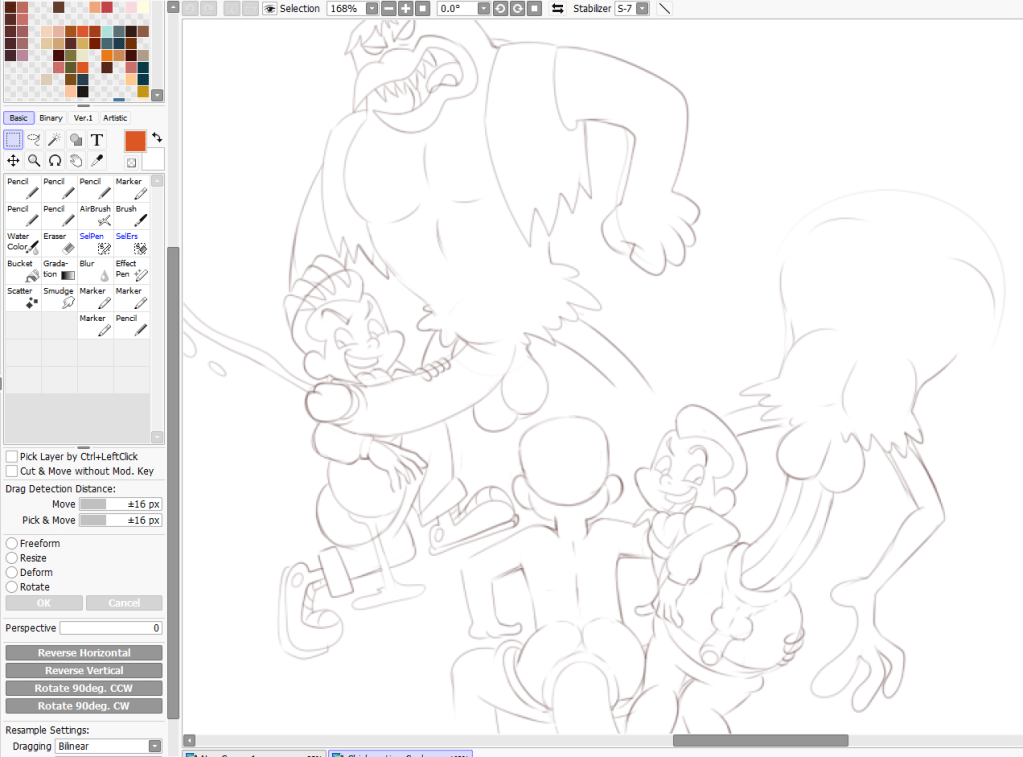Select the Text tool

[x=97, y=140]
